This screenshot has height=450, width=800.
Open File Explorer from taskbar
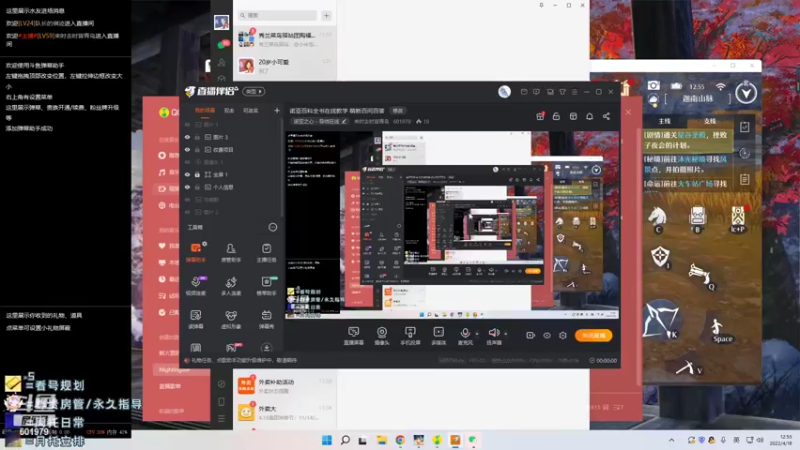382,440
